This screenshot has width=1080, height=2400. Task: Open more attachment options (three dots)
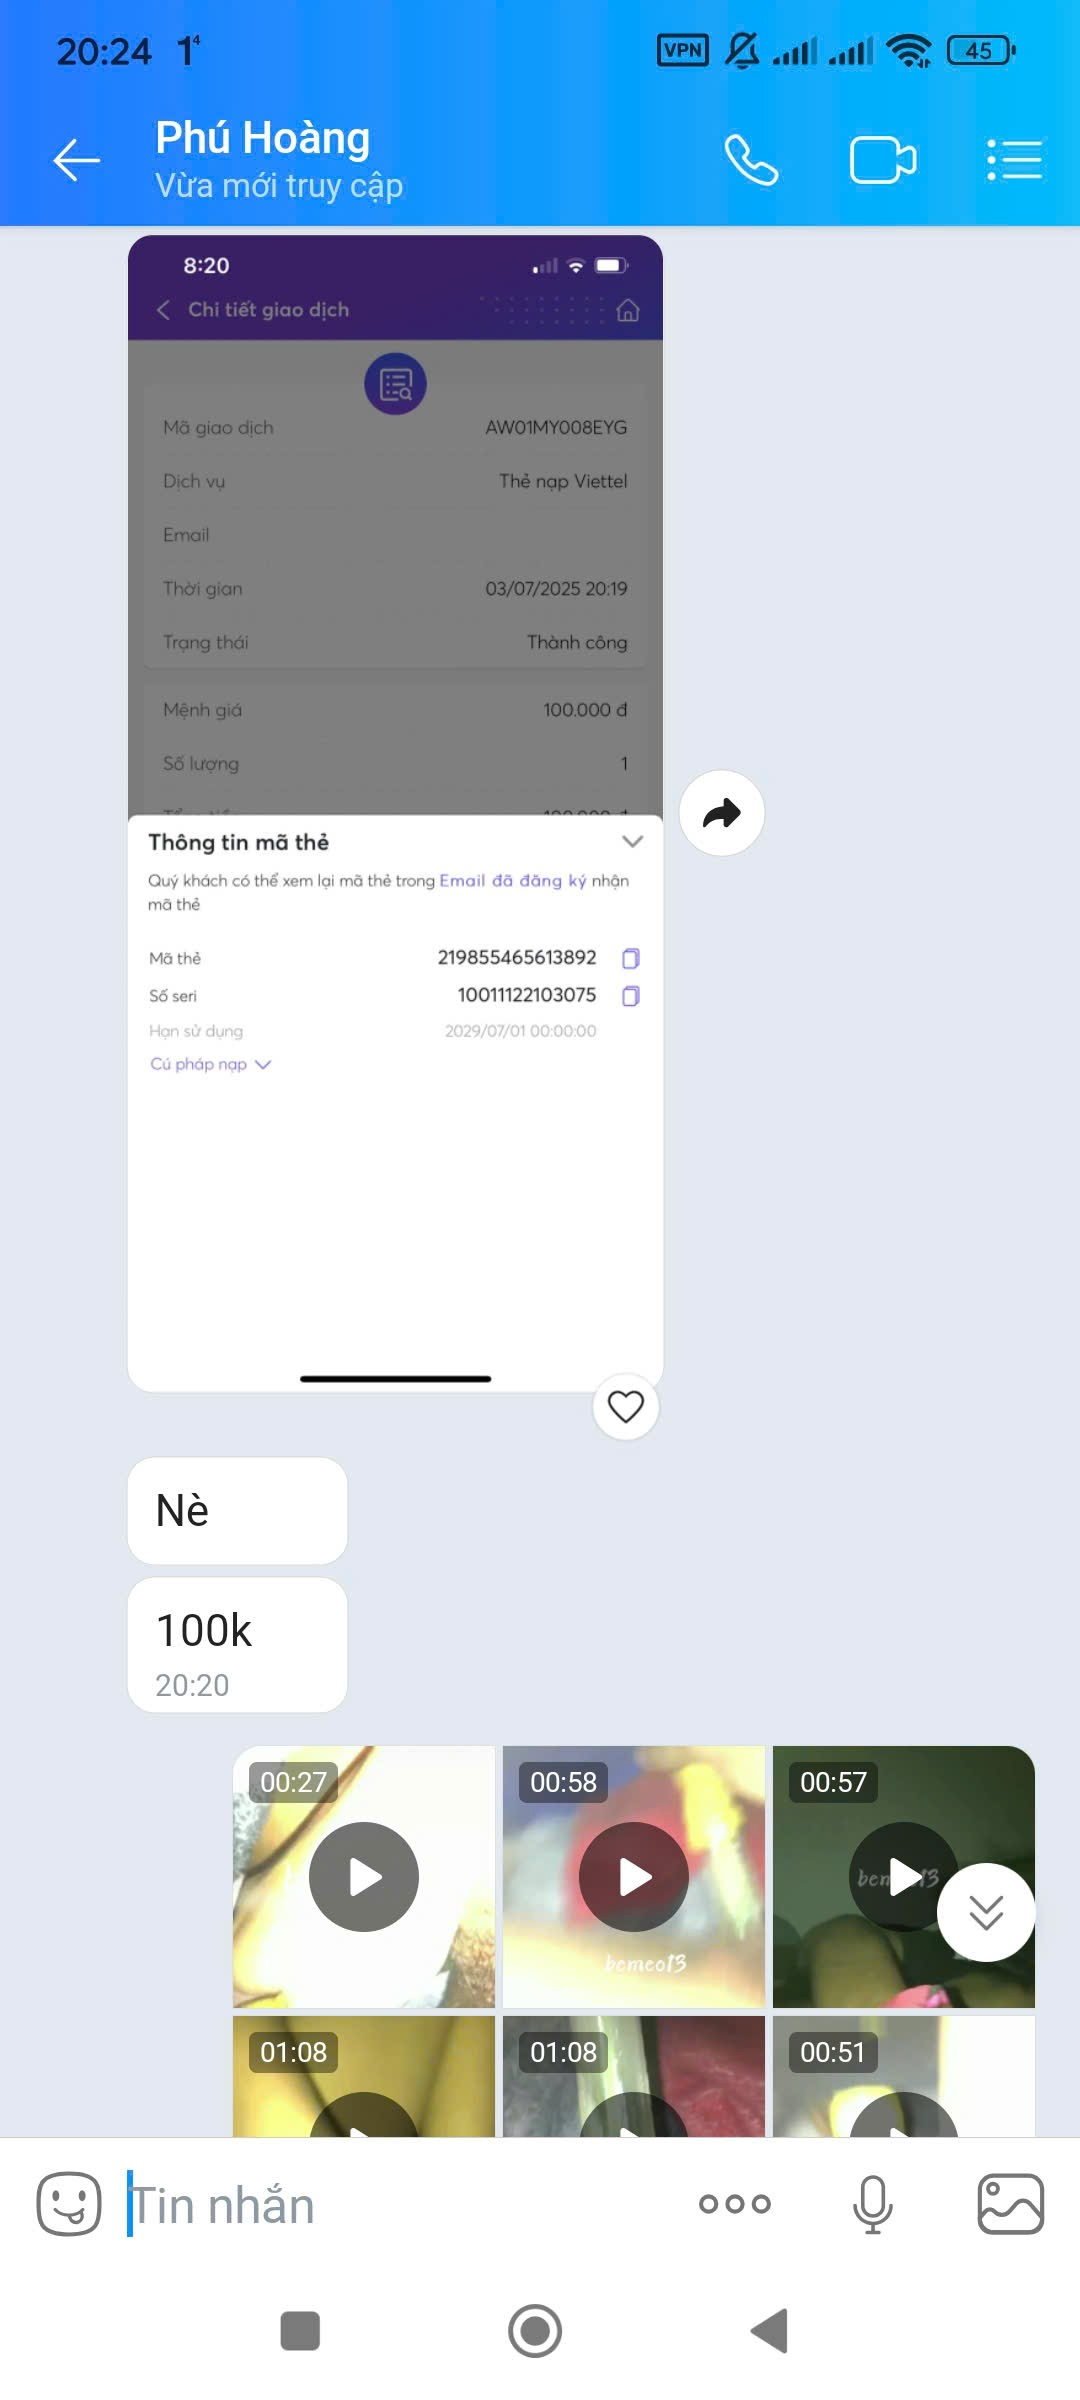pos(735,2204)
